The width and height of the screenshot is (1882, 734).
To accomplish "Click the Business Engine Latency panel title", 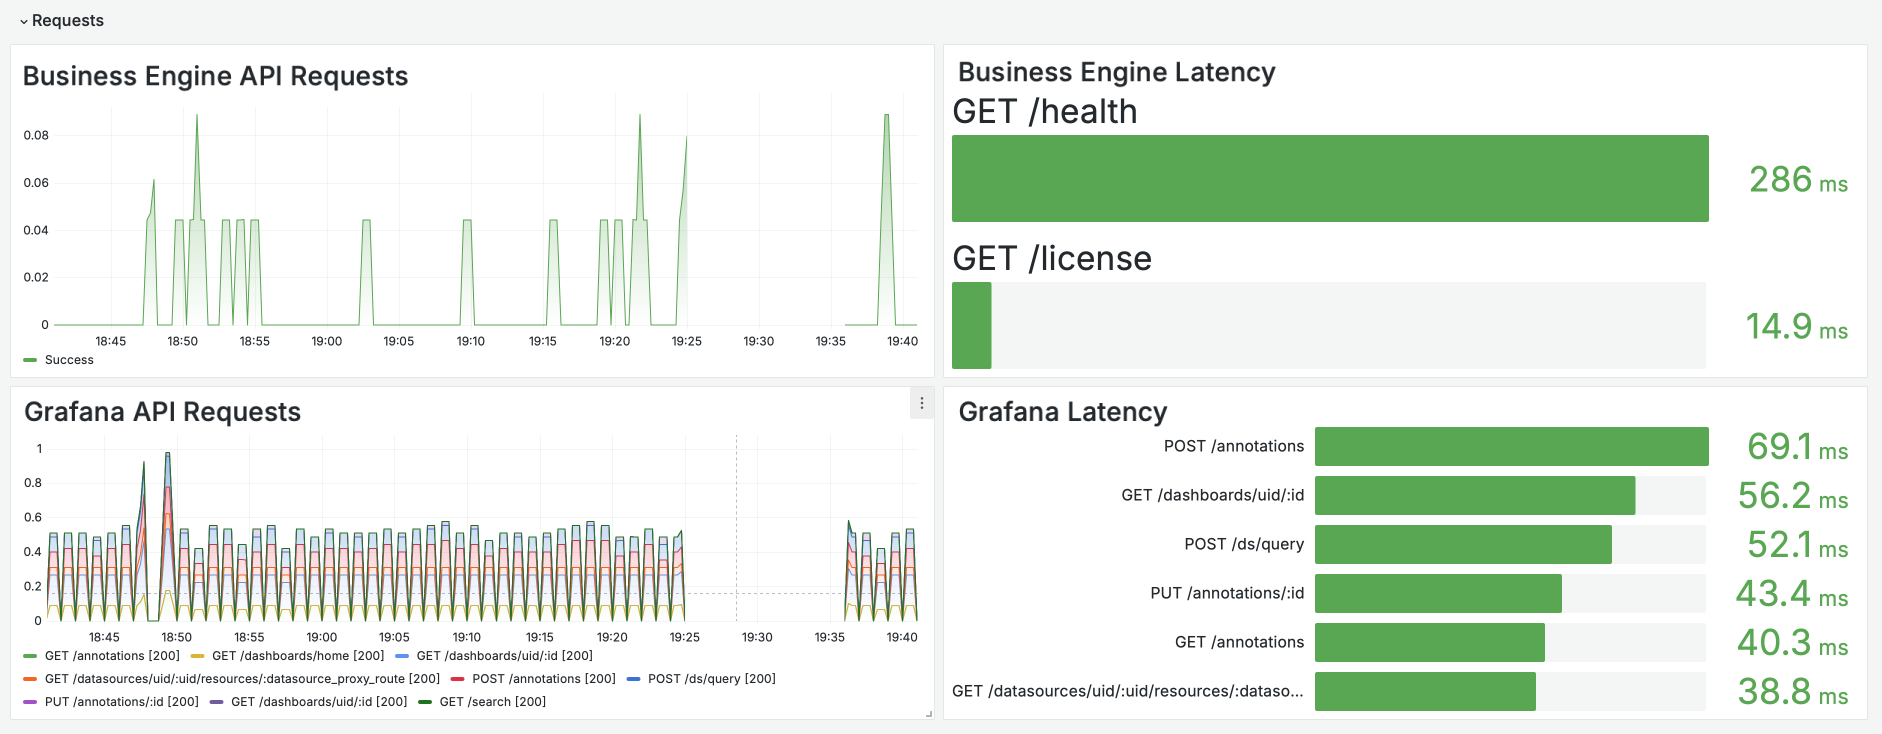I will 1116,72.
